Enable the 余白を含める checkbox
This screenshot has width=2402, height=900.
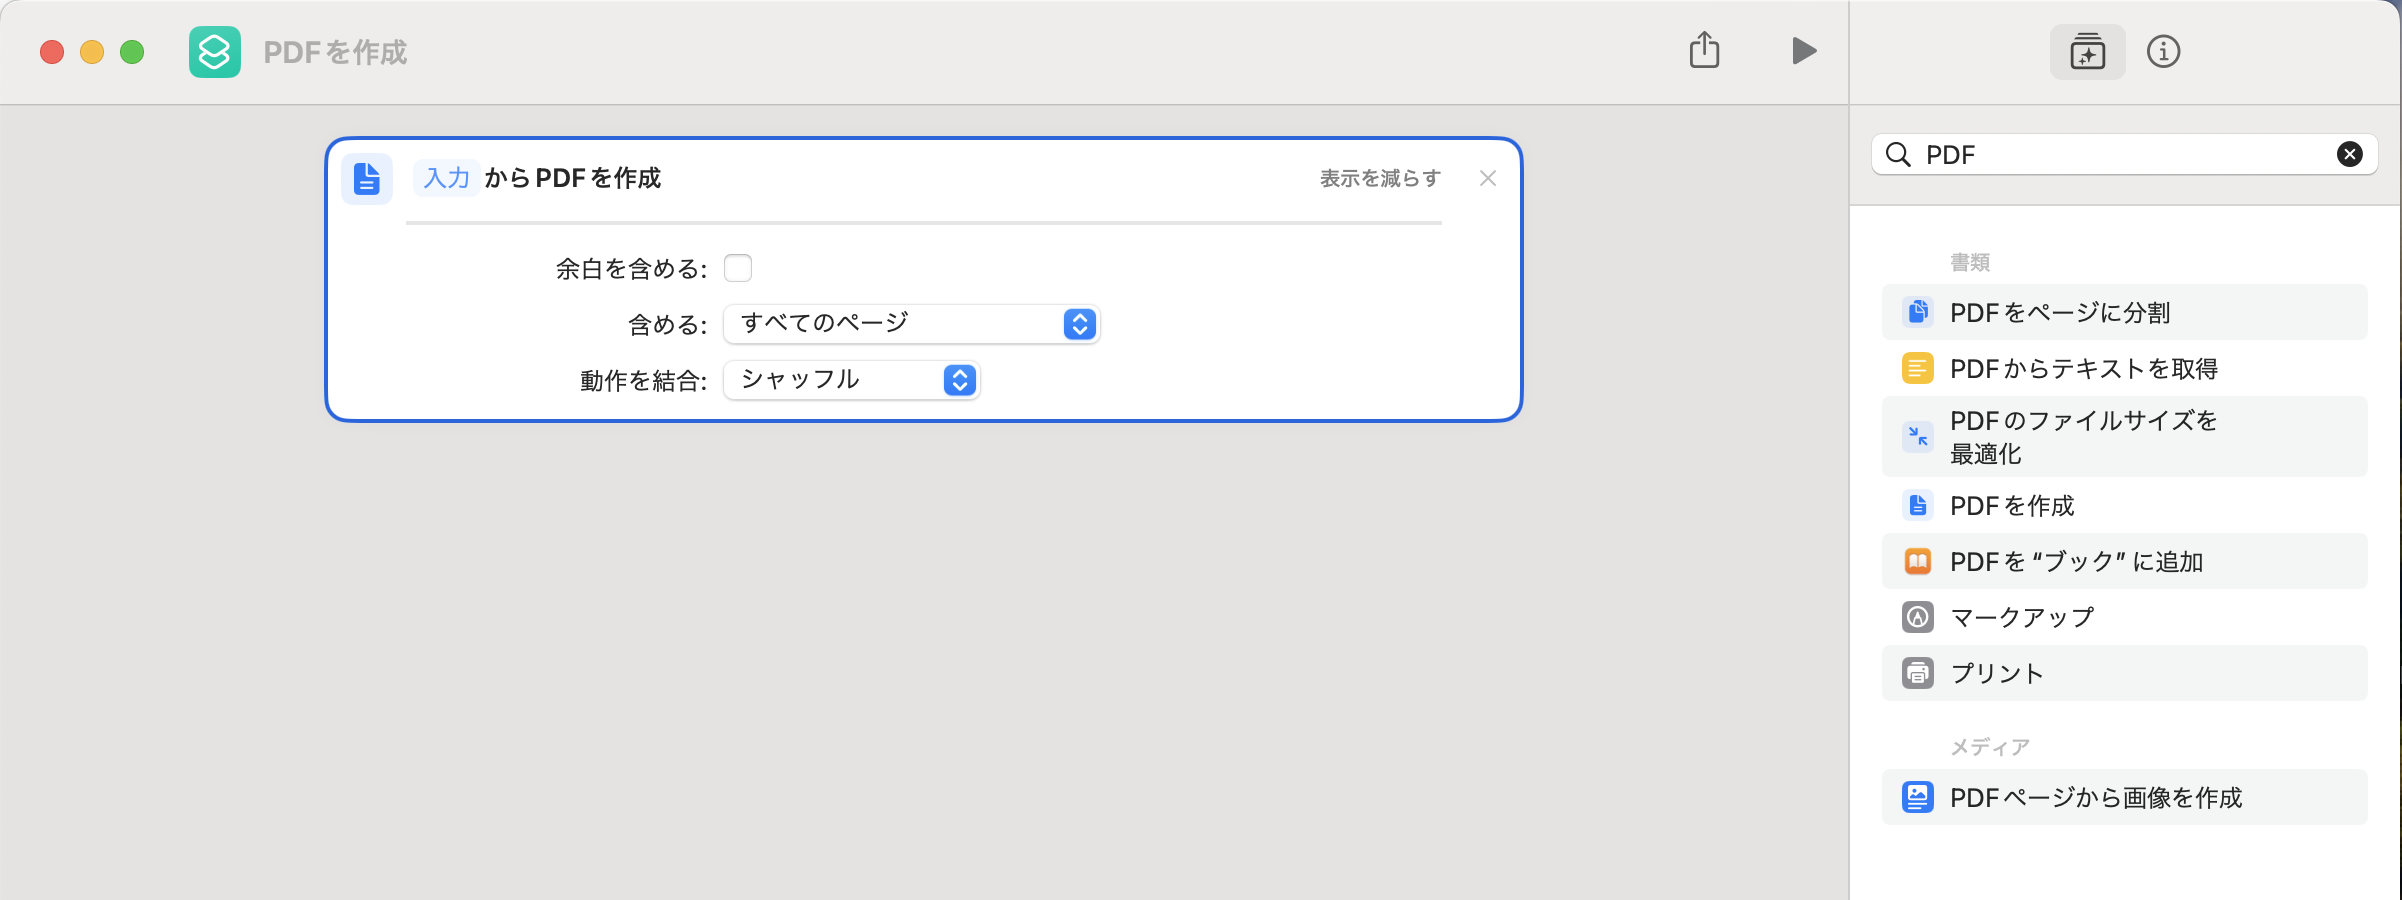coord(738,268)
